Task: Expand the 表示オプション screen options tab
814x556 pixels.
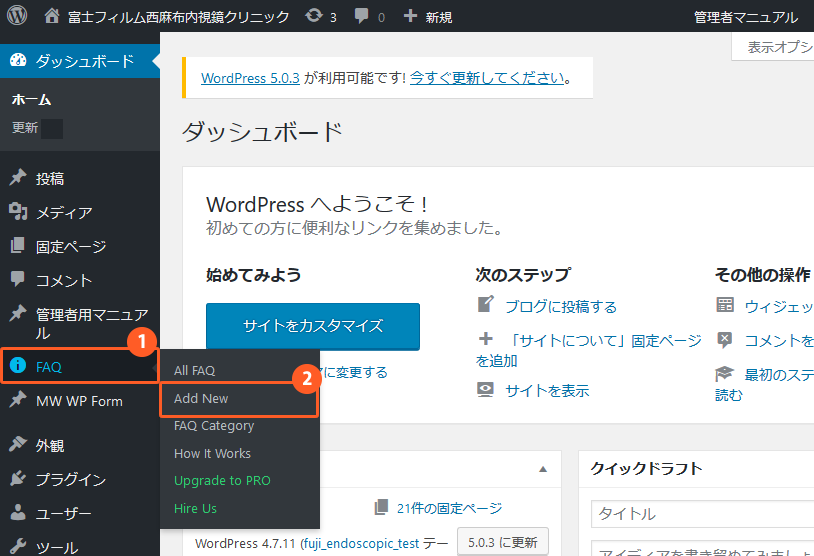Action: point(772,47)
